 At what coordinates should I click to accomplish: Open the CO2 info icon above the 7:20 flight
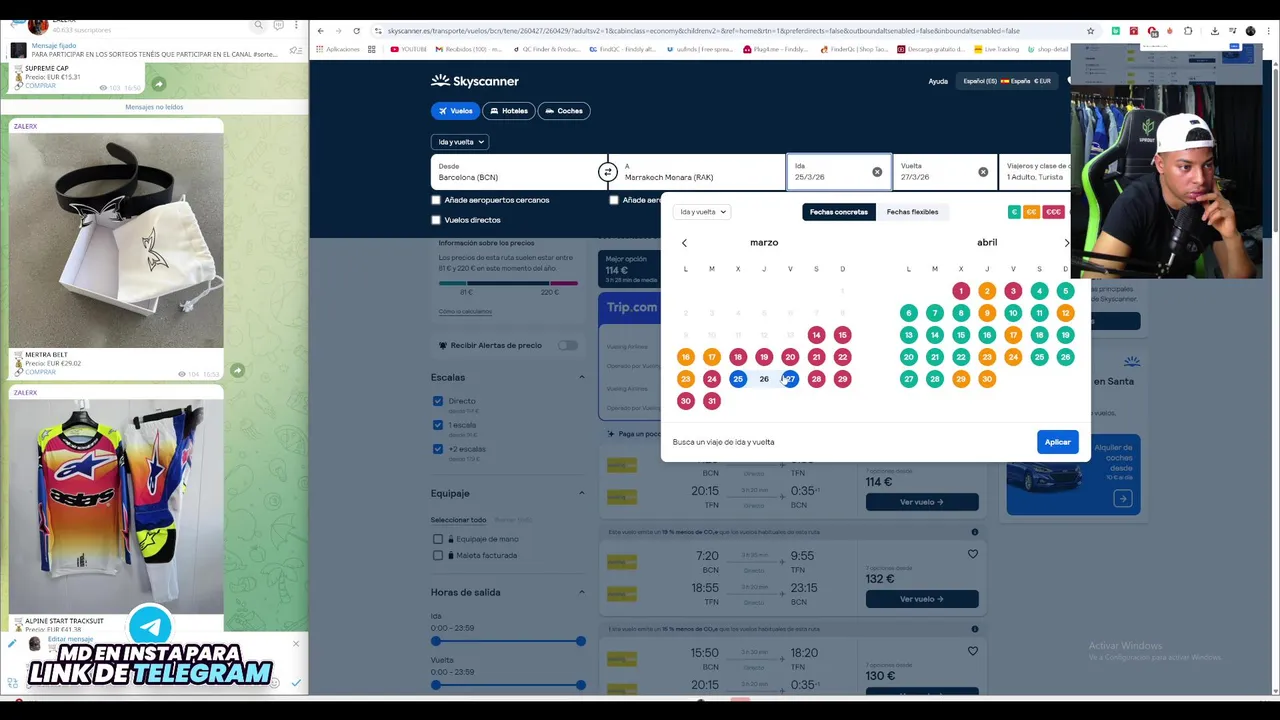(x=974, y=532)
